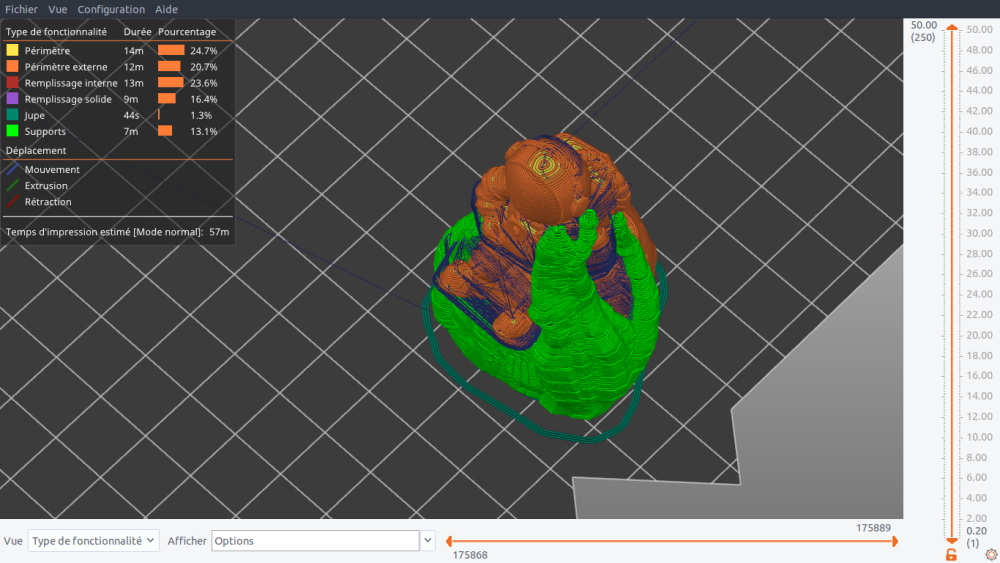The width and height of the screenshot is (1000, 563).
Task: Click the 50.00 (250) top layer label
Action: pyautogui.click(x=923, y=31)
